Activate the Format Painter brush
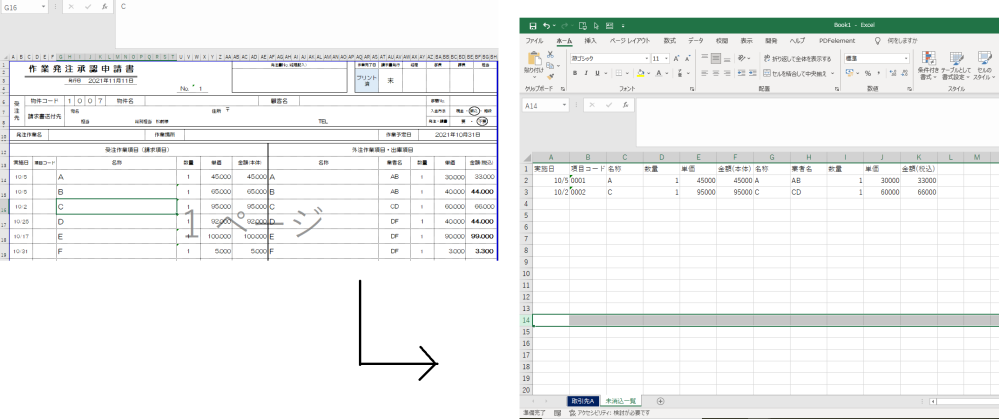The height and width of the screenshot is (419, 999). click(x=550, y=76)
